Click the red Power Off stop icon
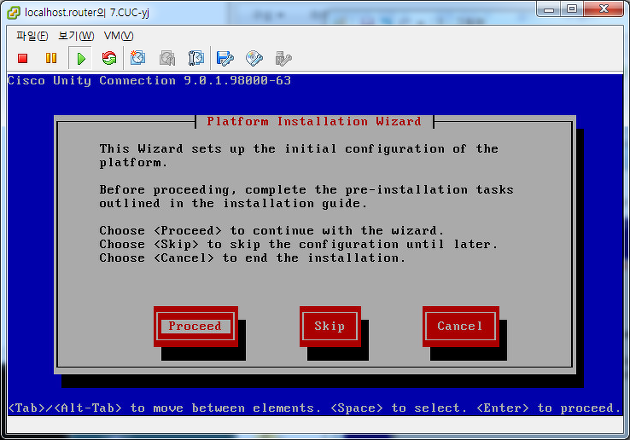 click(x=23, y=59)
